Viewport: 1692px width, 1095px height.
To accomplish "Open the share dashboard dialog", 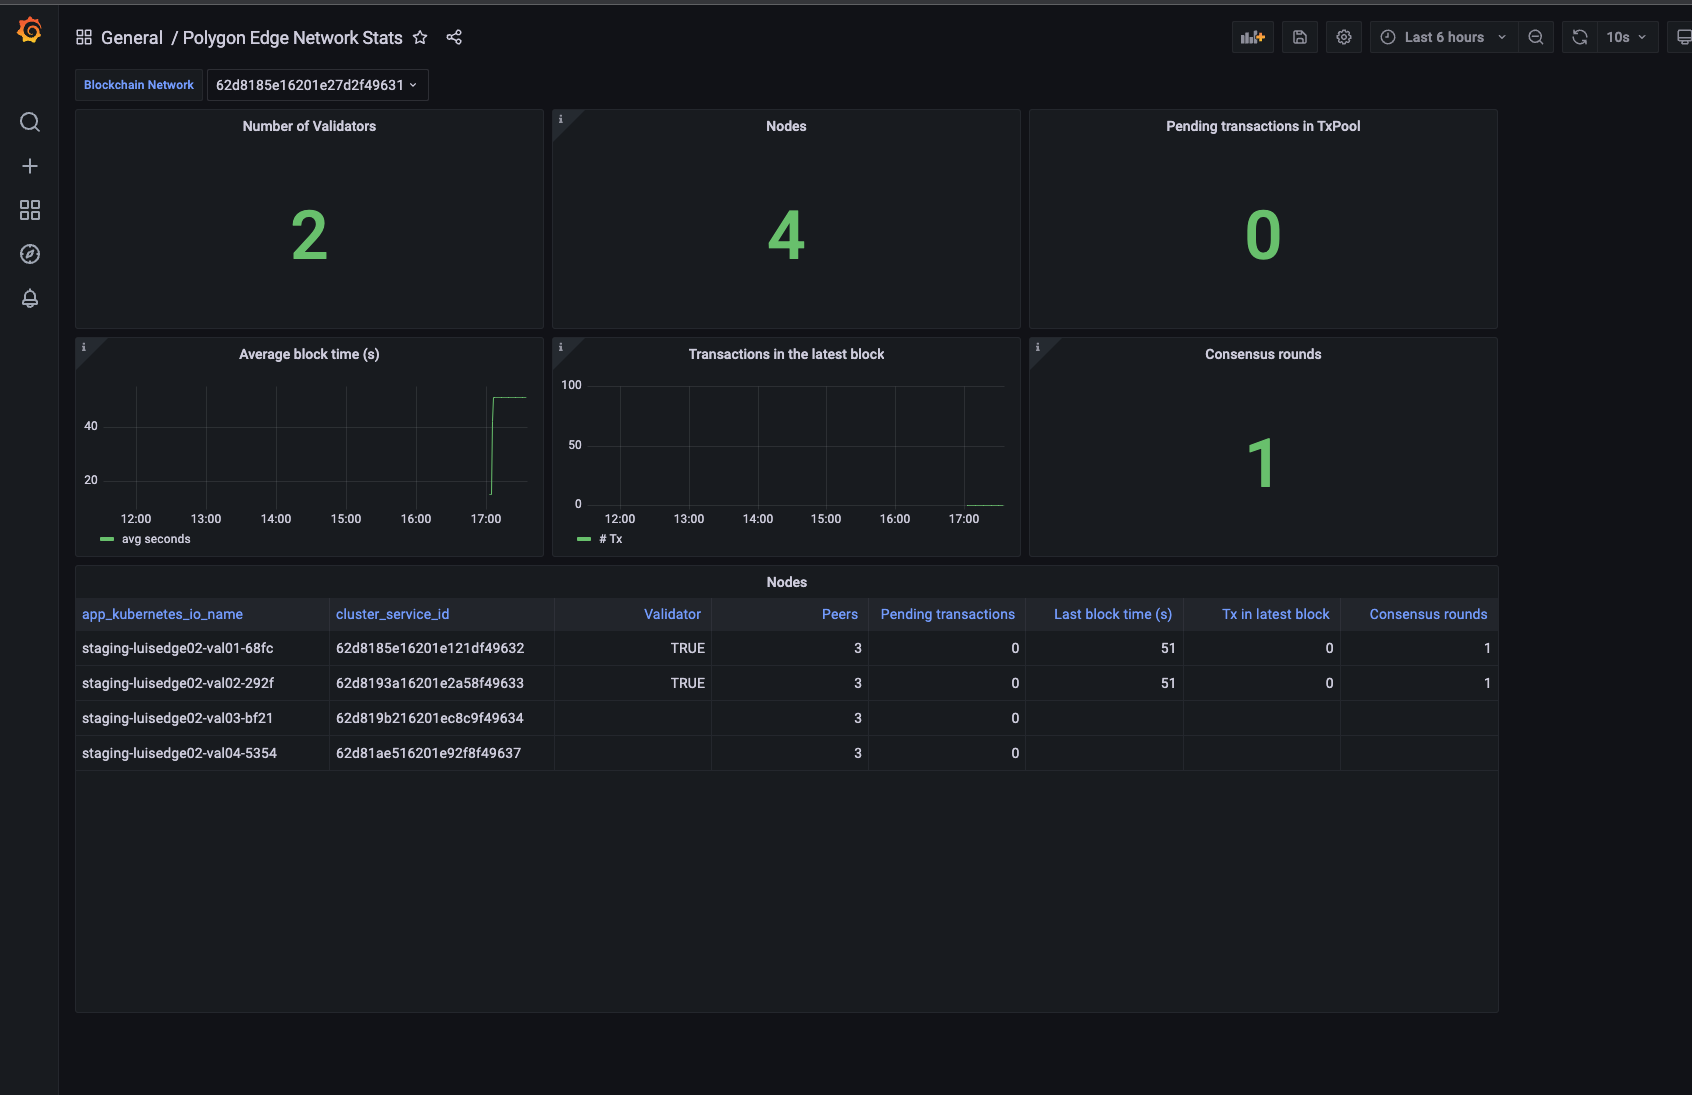I will (454, 37).
